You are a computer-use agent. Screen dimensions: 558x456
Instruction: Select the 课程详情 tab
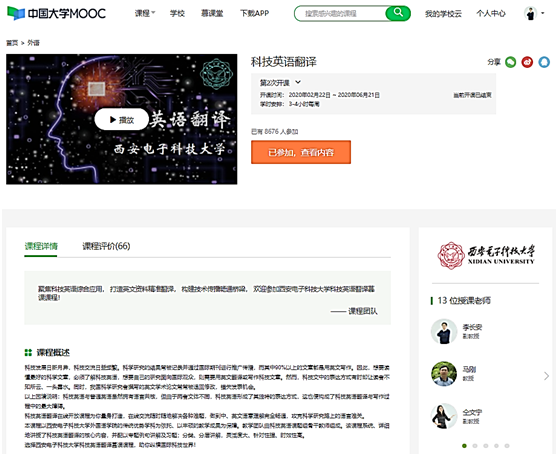pos(41,246)
